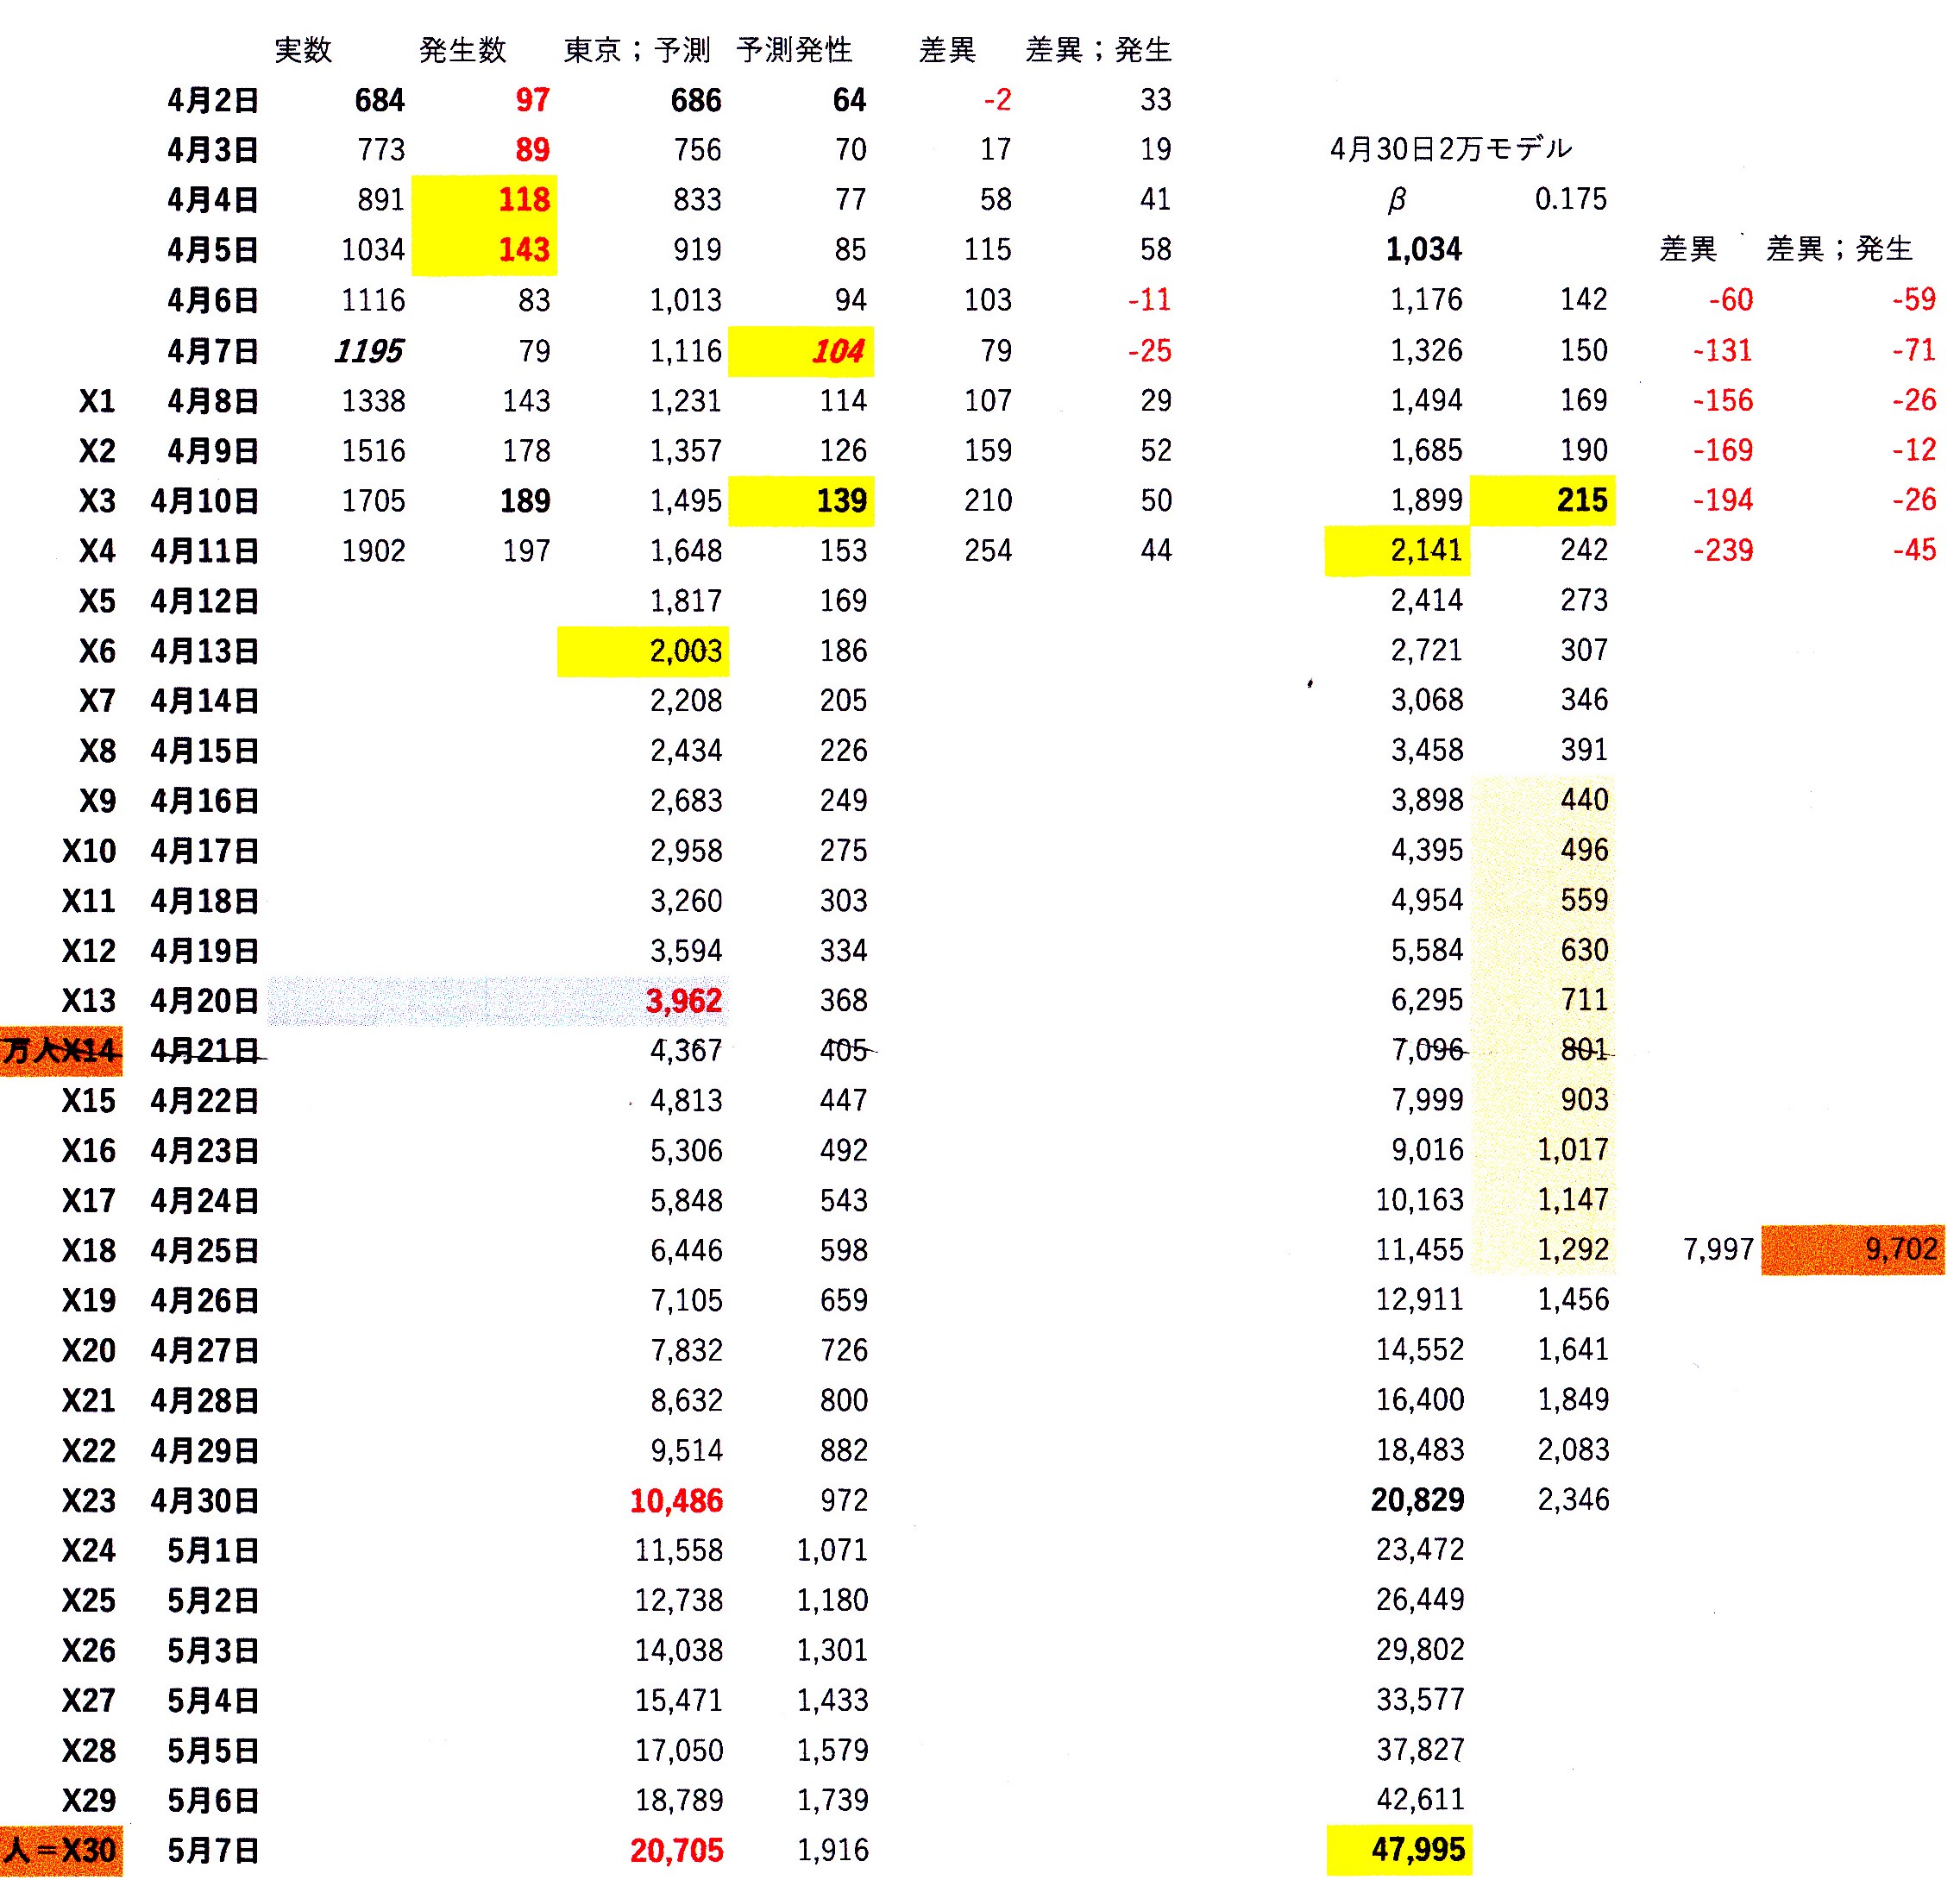Click the X1 row label

click(97, 401)
